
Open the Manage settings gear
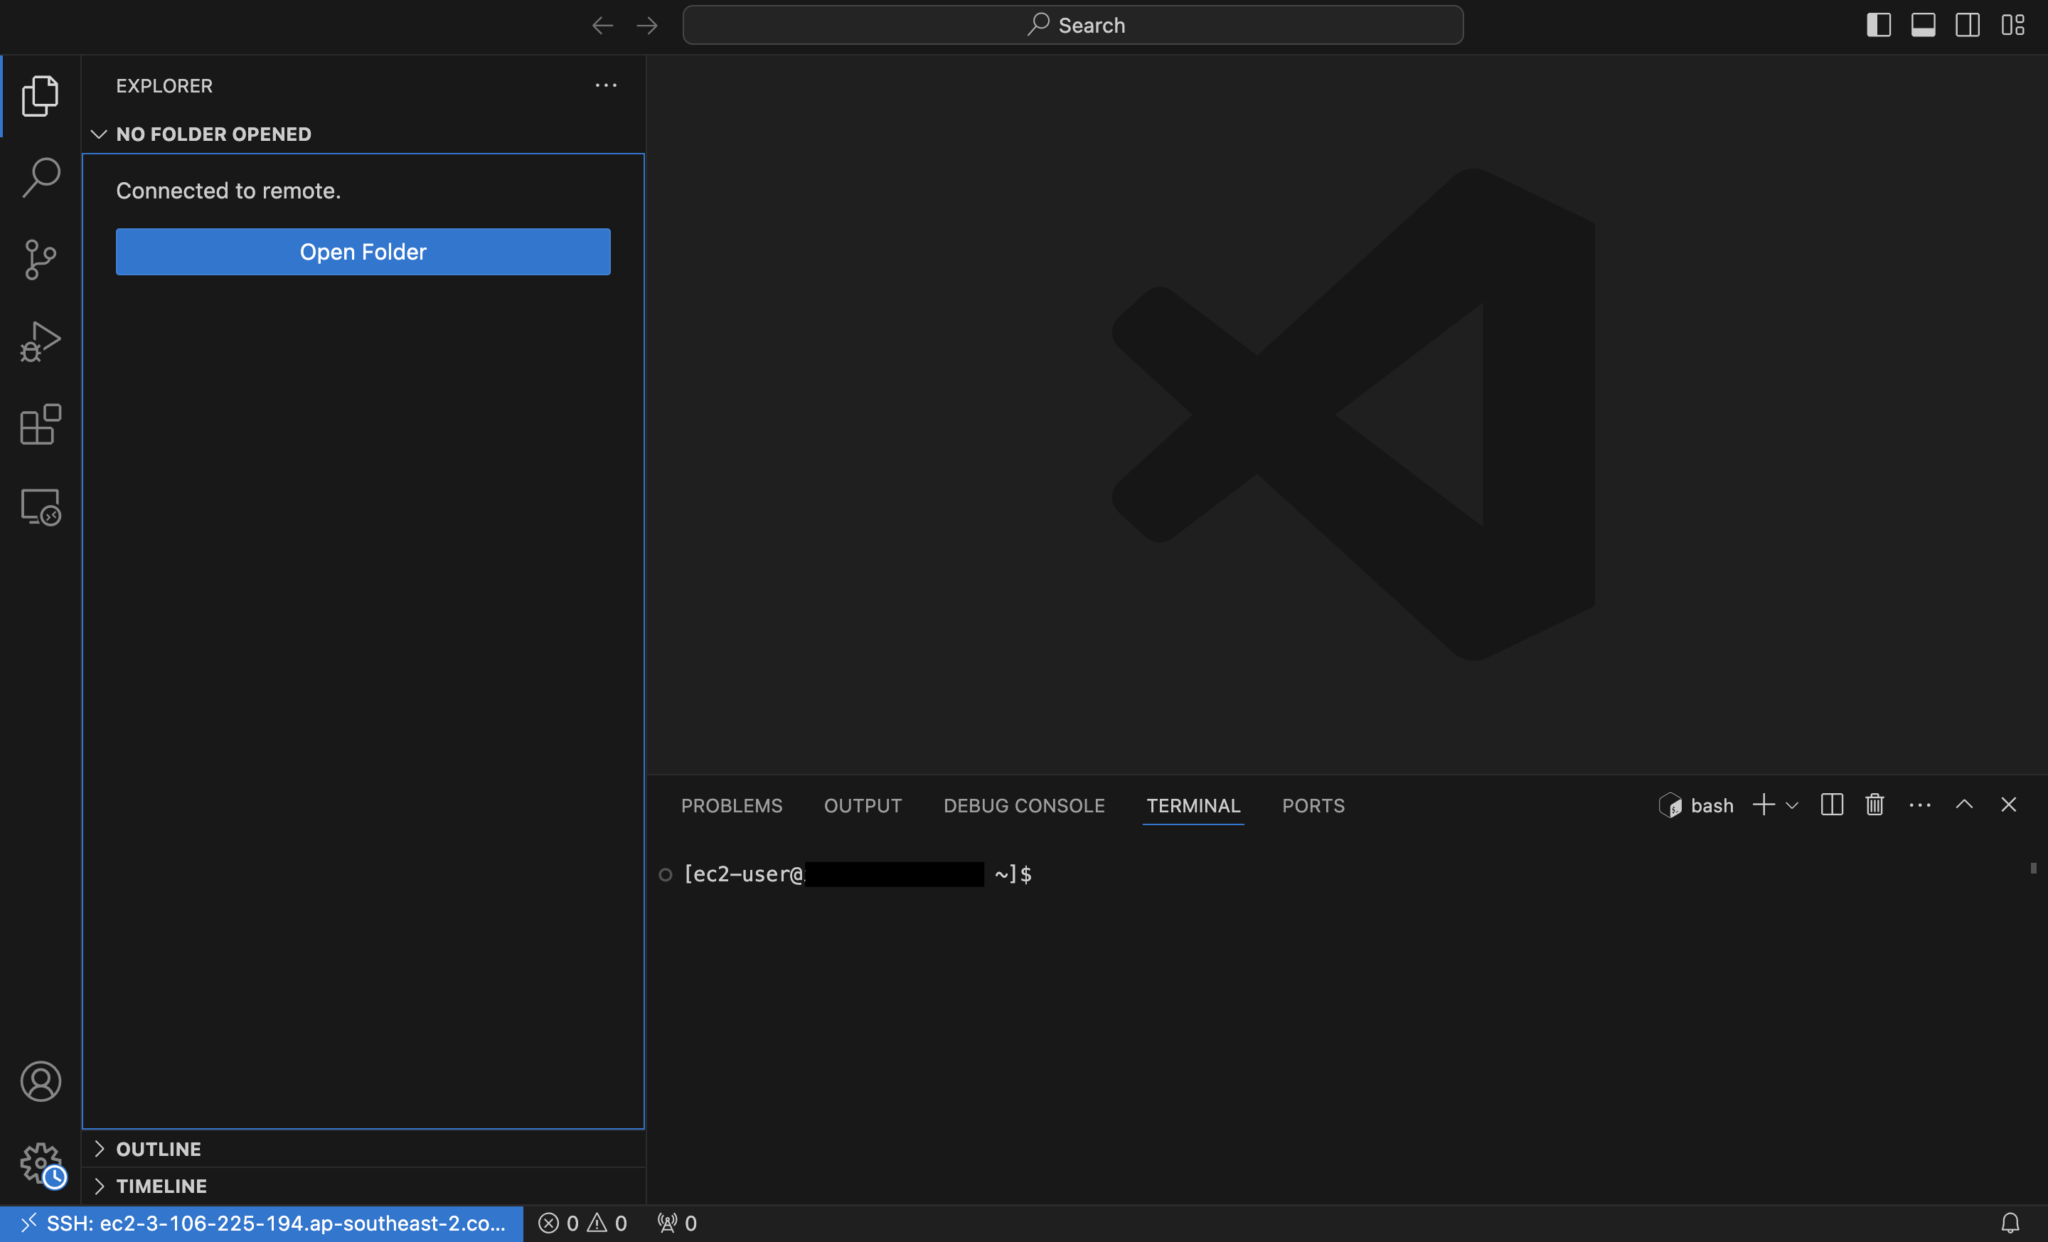coord(40,1163)
